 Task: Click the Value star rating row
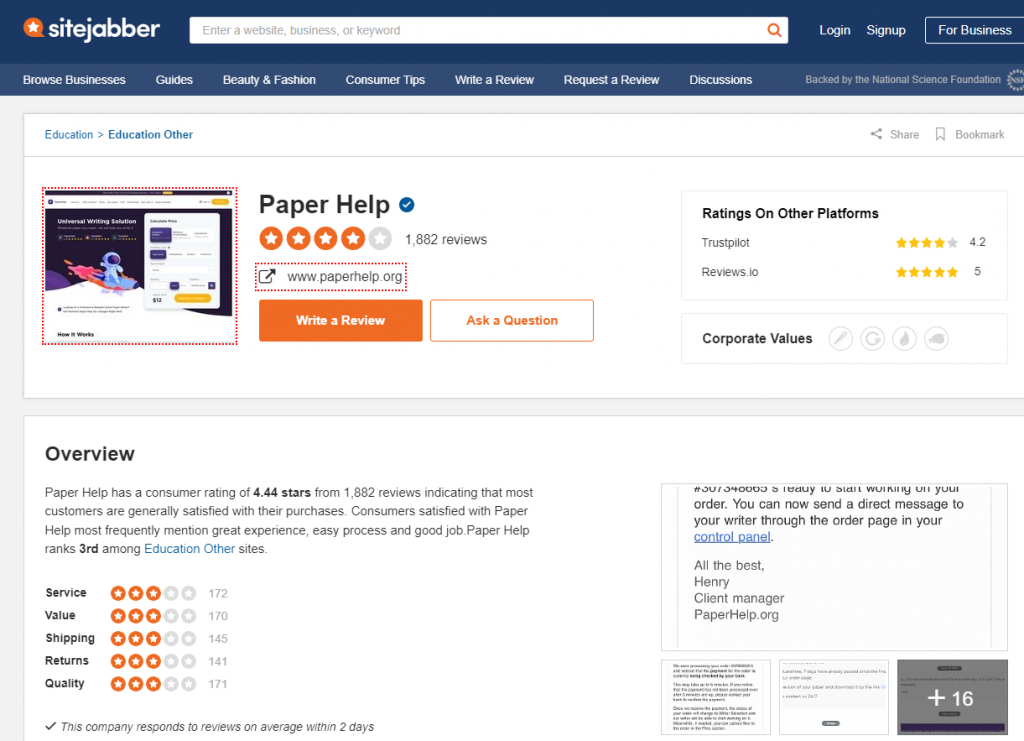pos(153,616)
